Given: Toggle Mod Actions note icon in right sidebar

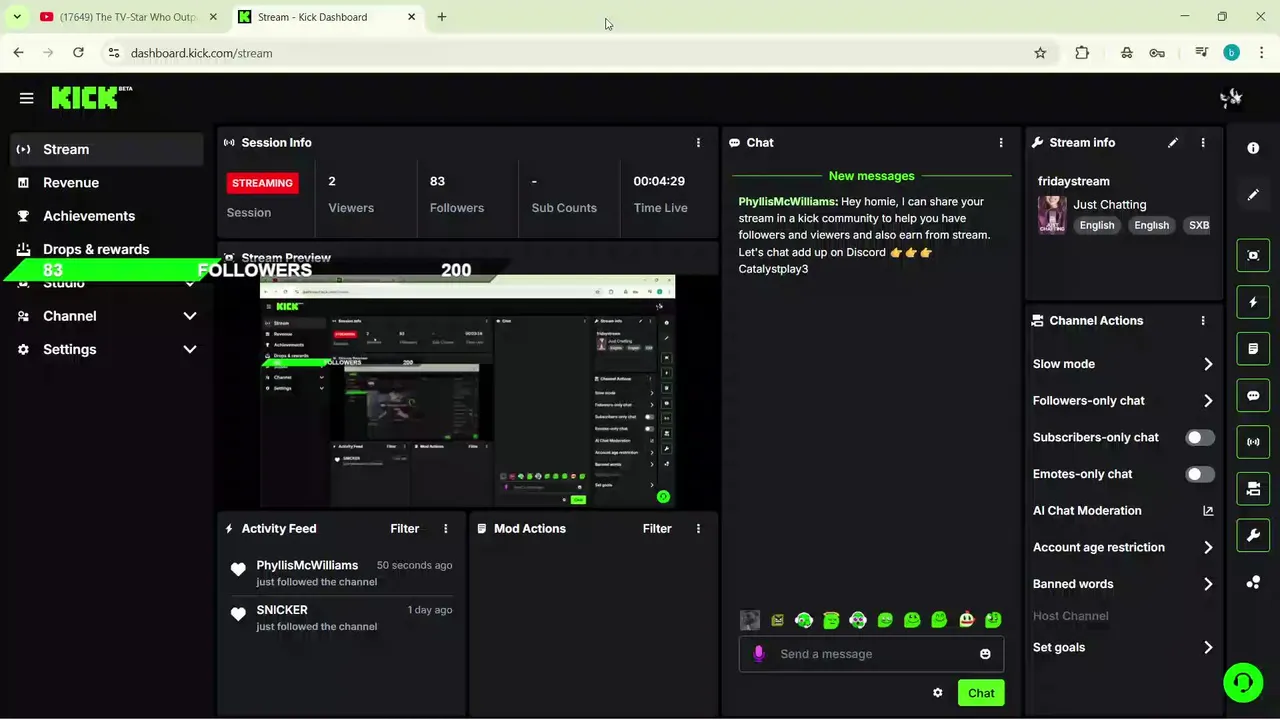Looking at the screenshot, I should click(1253, 349).
